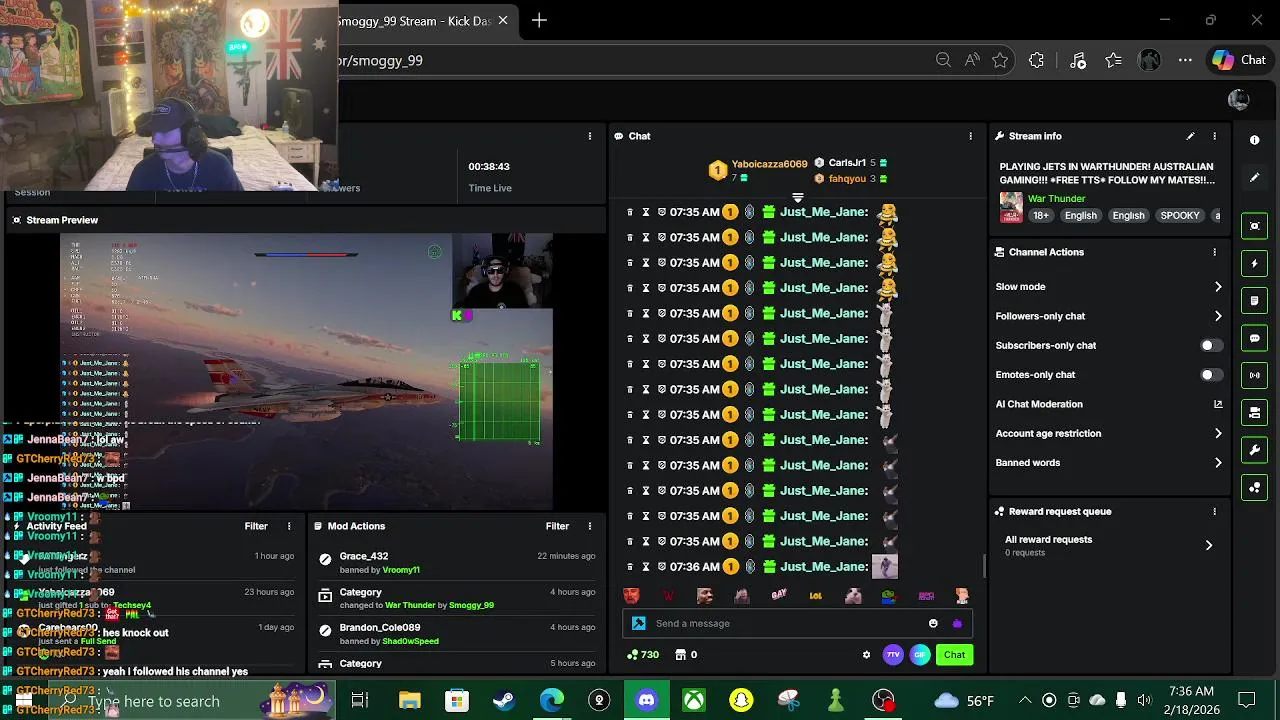Open the Channel Actions three-dot menu

[x=1214, y=252]
